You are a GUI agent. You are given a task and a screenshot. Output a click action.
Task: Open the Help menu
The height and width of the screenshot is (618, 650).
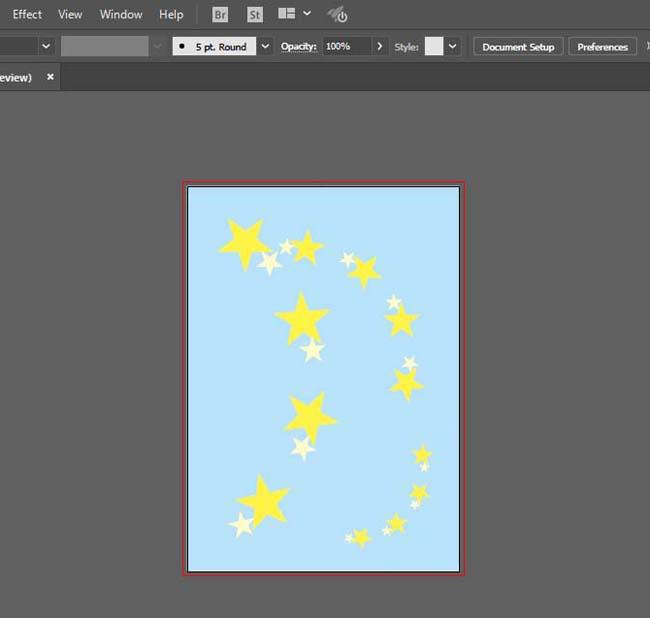coord(171,15)
